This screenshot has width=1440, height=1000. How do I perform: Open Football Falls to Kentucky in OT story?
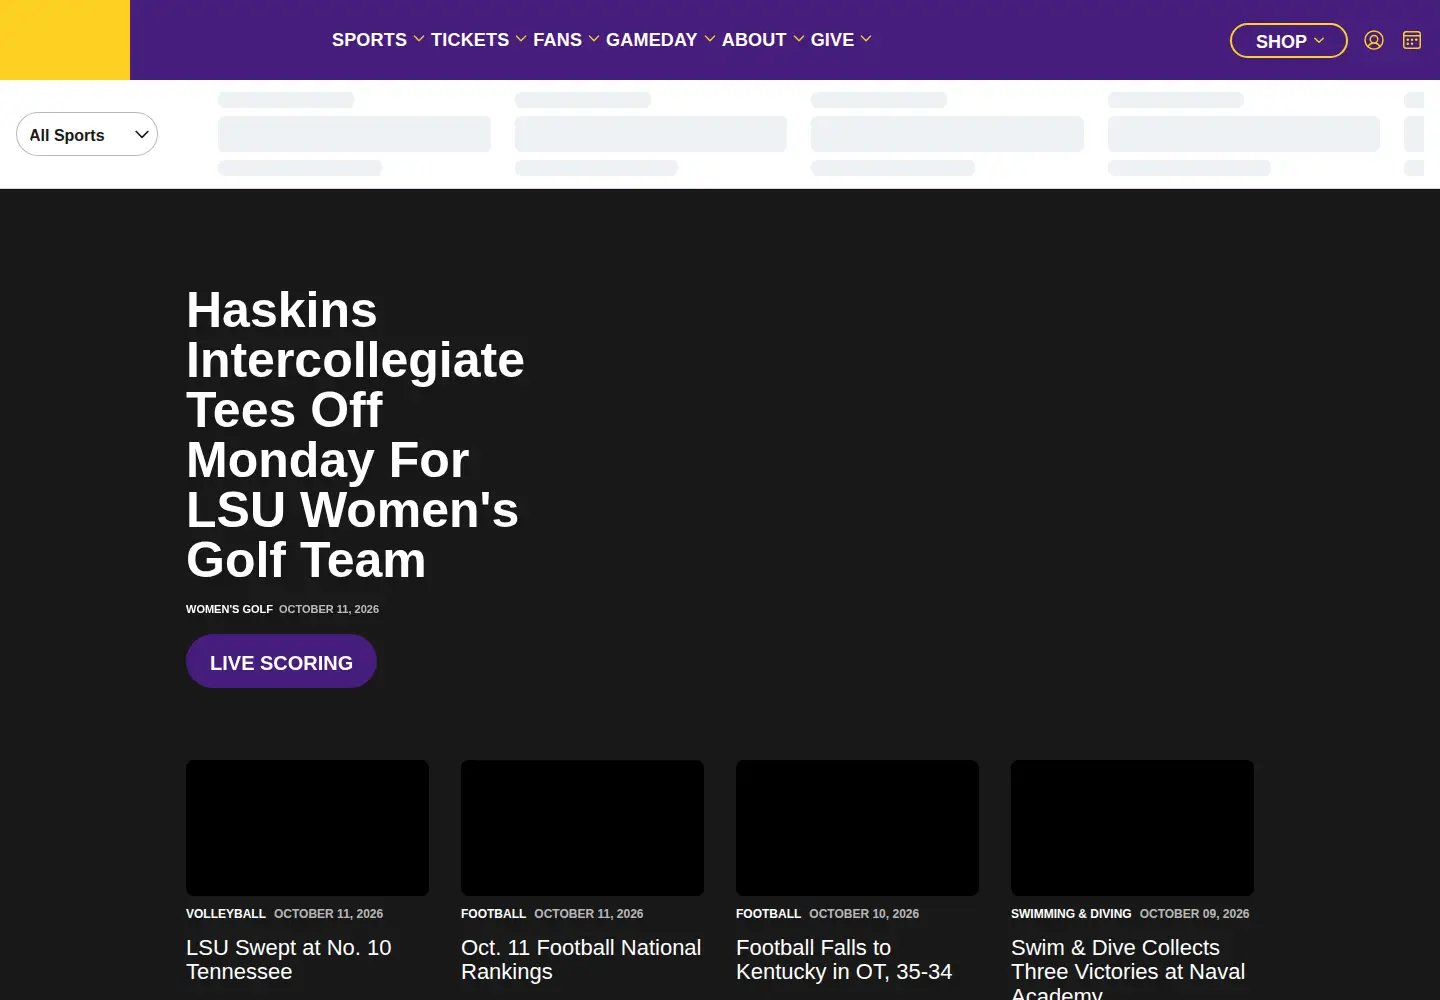(844, 960)
